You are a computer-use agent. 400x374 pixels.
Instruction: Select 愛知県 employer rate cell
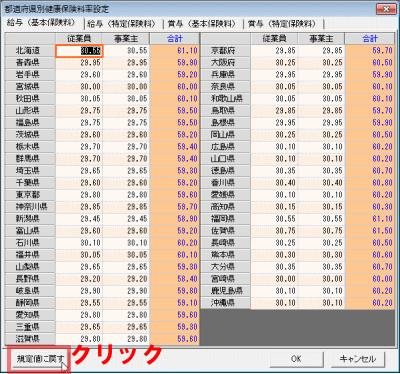(x=126, y=315)
